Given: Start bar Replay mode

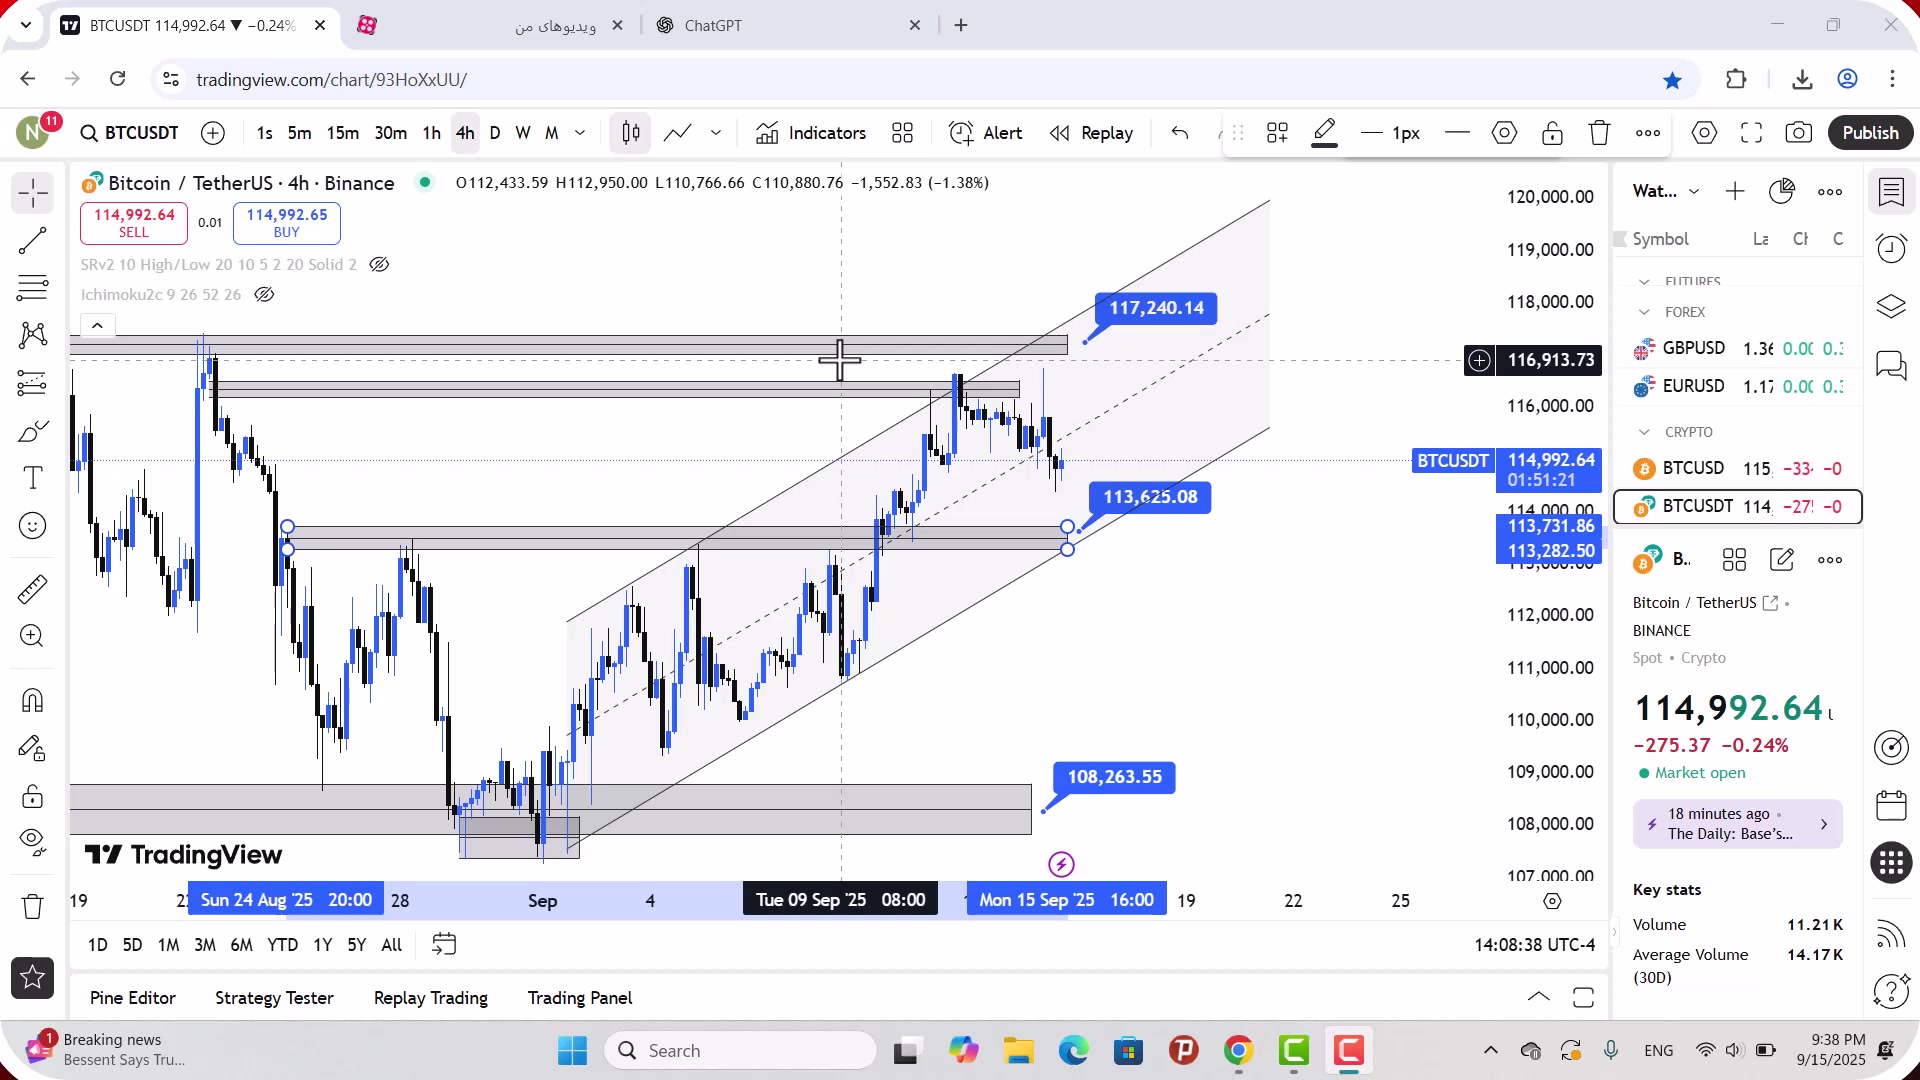Looking at the screenshot, I should pos(1091,133).
